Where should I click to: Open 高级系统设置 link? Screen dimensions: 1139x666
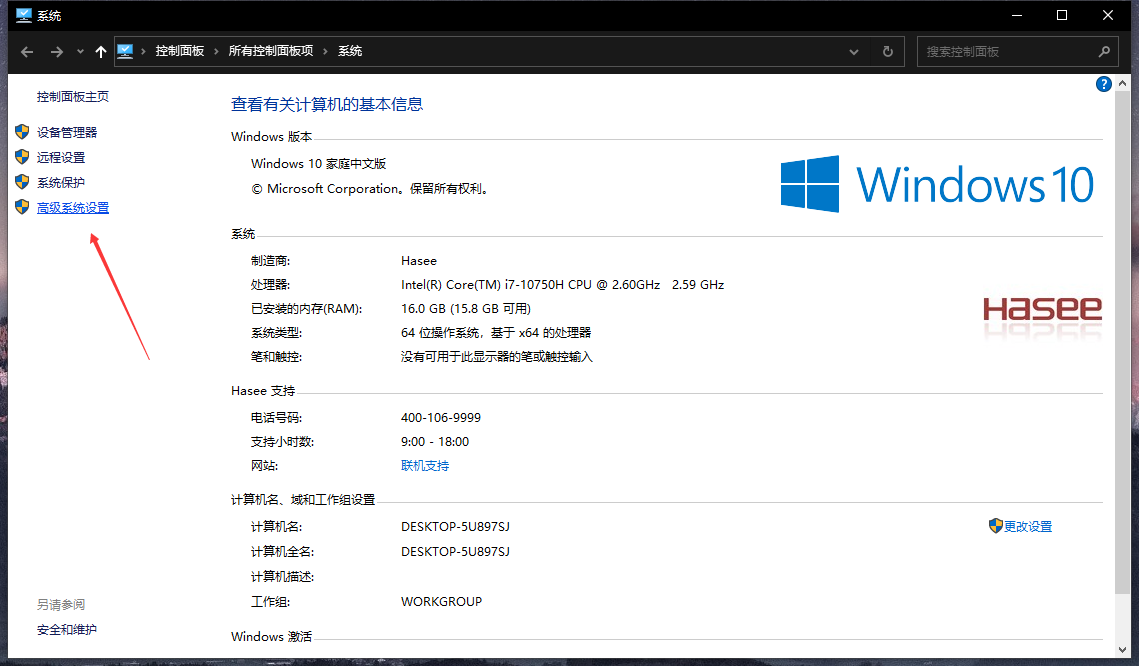[73, 208]
